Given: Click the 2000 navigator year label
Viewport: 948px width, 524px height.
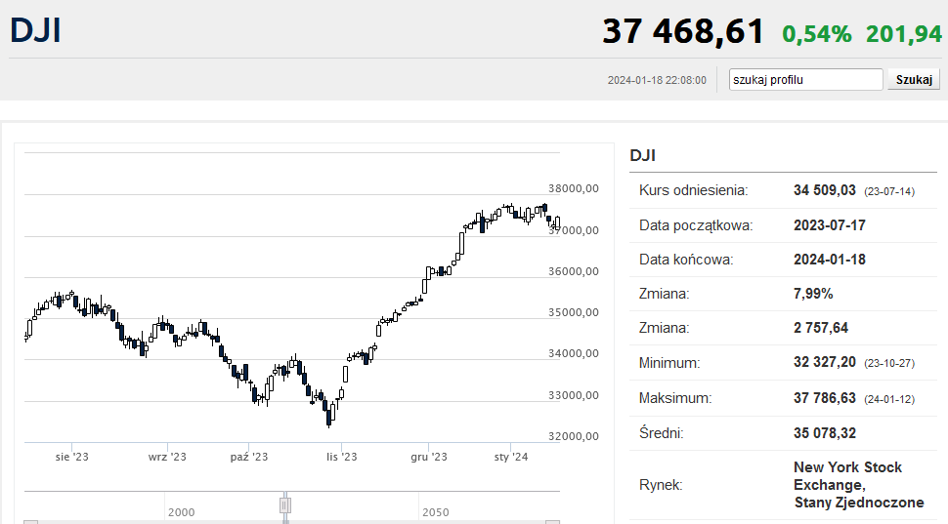Looking at the screenshot, I should coord(181,513).
